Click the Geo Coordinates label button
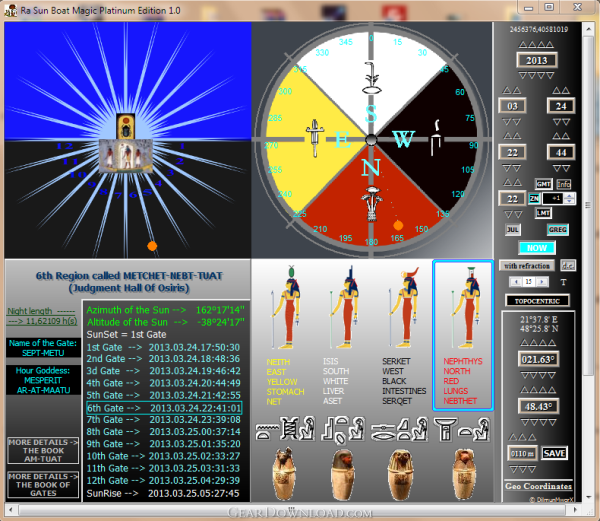Screen dimensions: 600x521 pos(538,486)
